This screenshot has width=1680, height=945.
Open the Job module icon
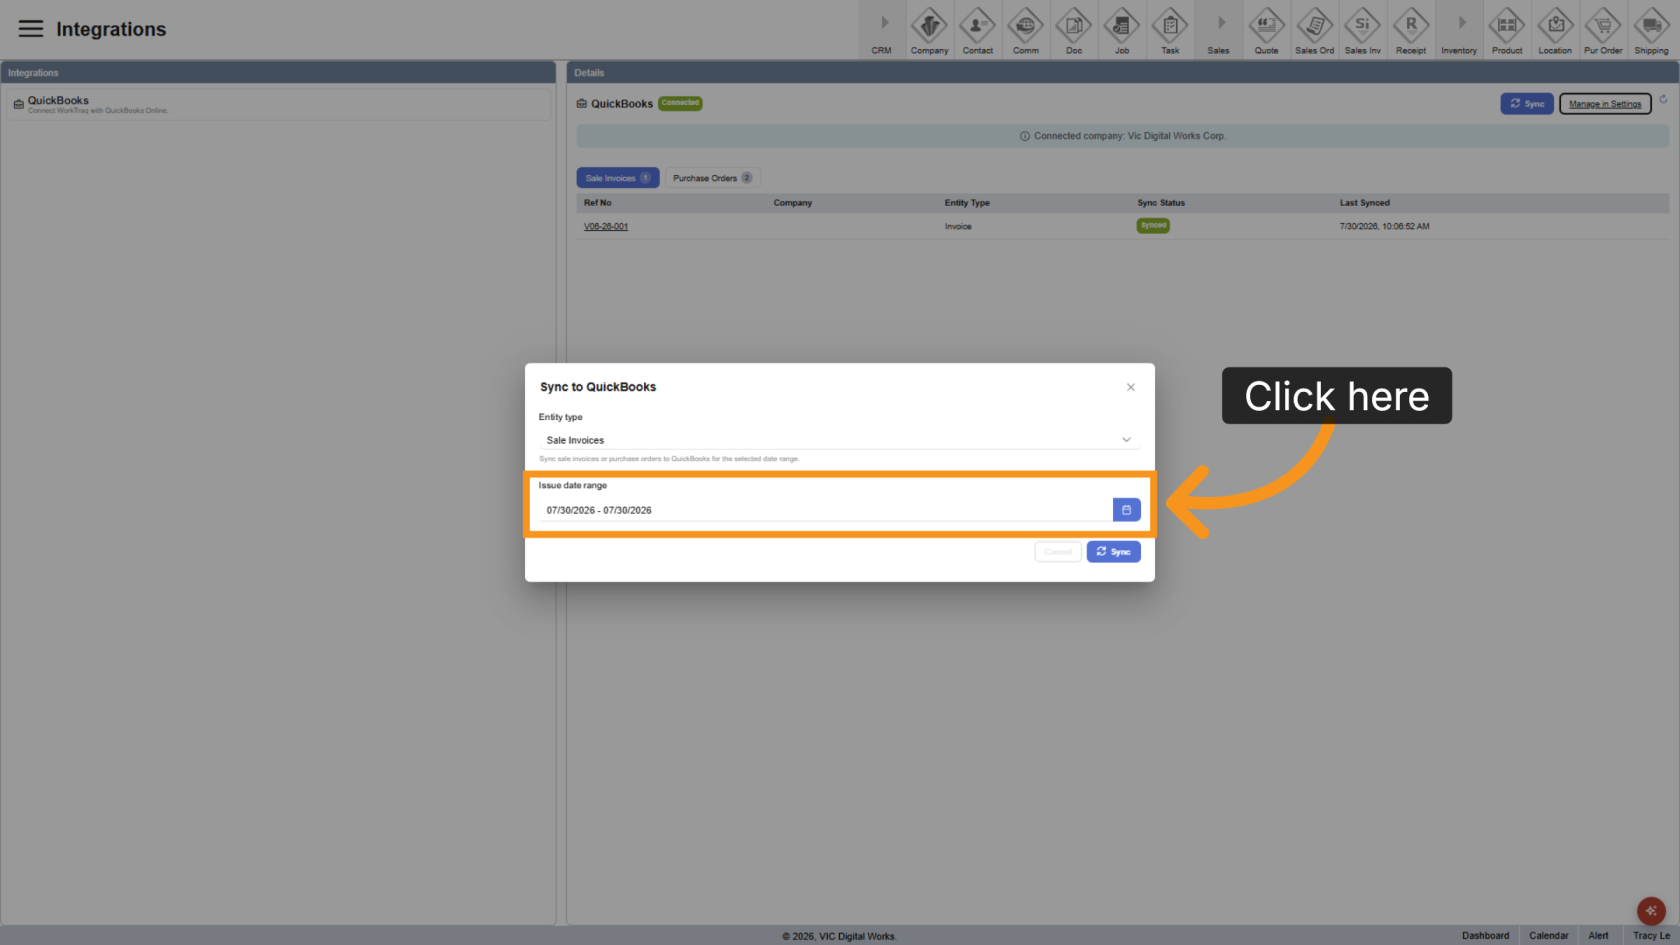click(x=1121, y=31)
